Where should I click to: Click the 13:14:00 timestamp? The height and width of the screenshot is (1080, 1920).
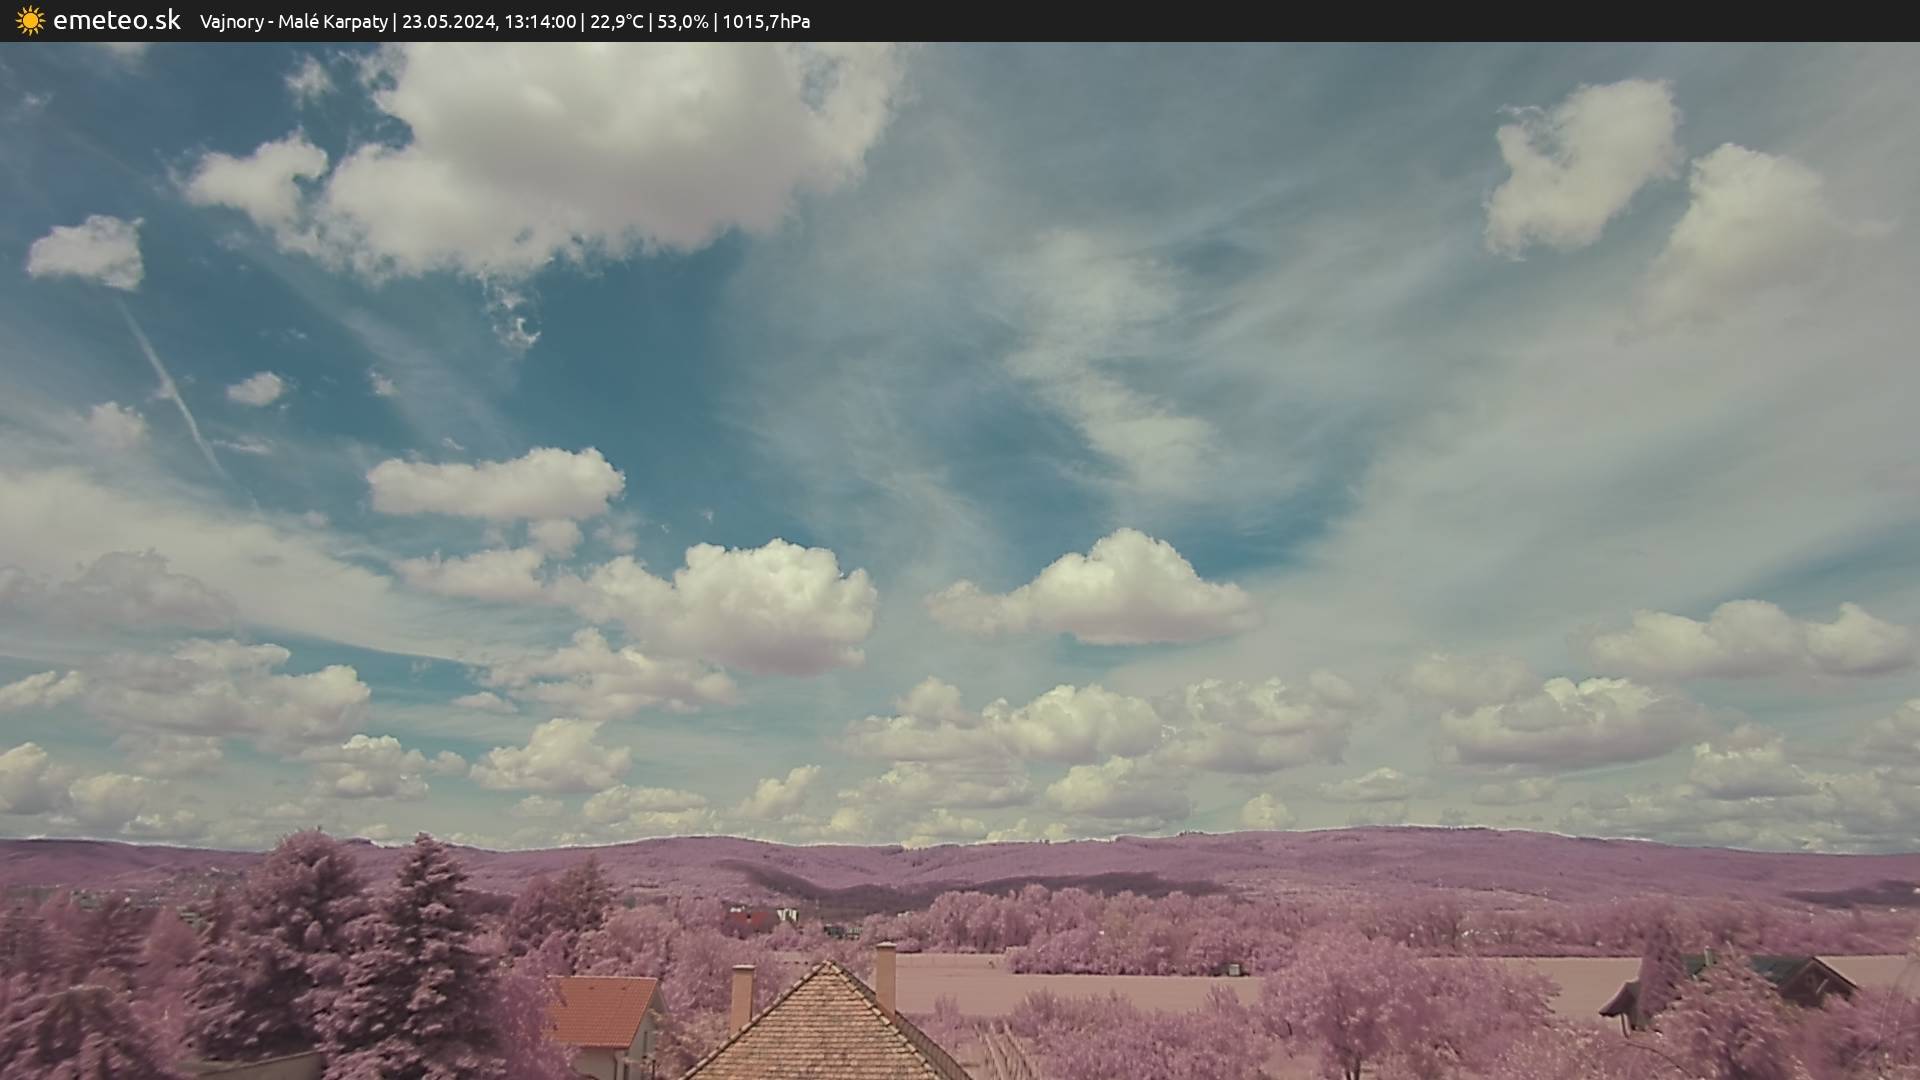540,22
